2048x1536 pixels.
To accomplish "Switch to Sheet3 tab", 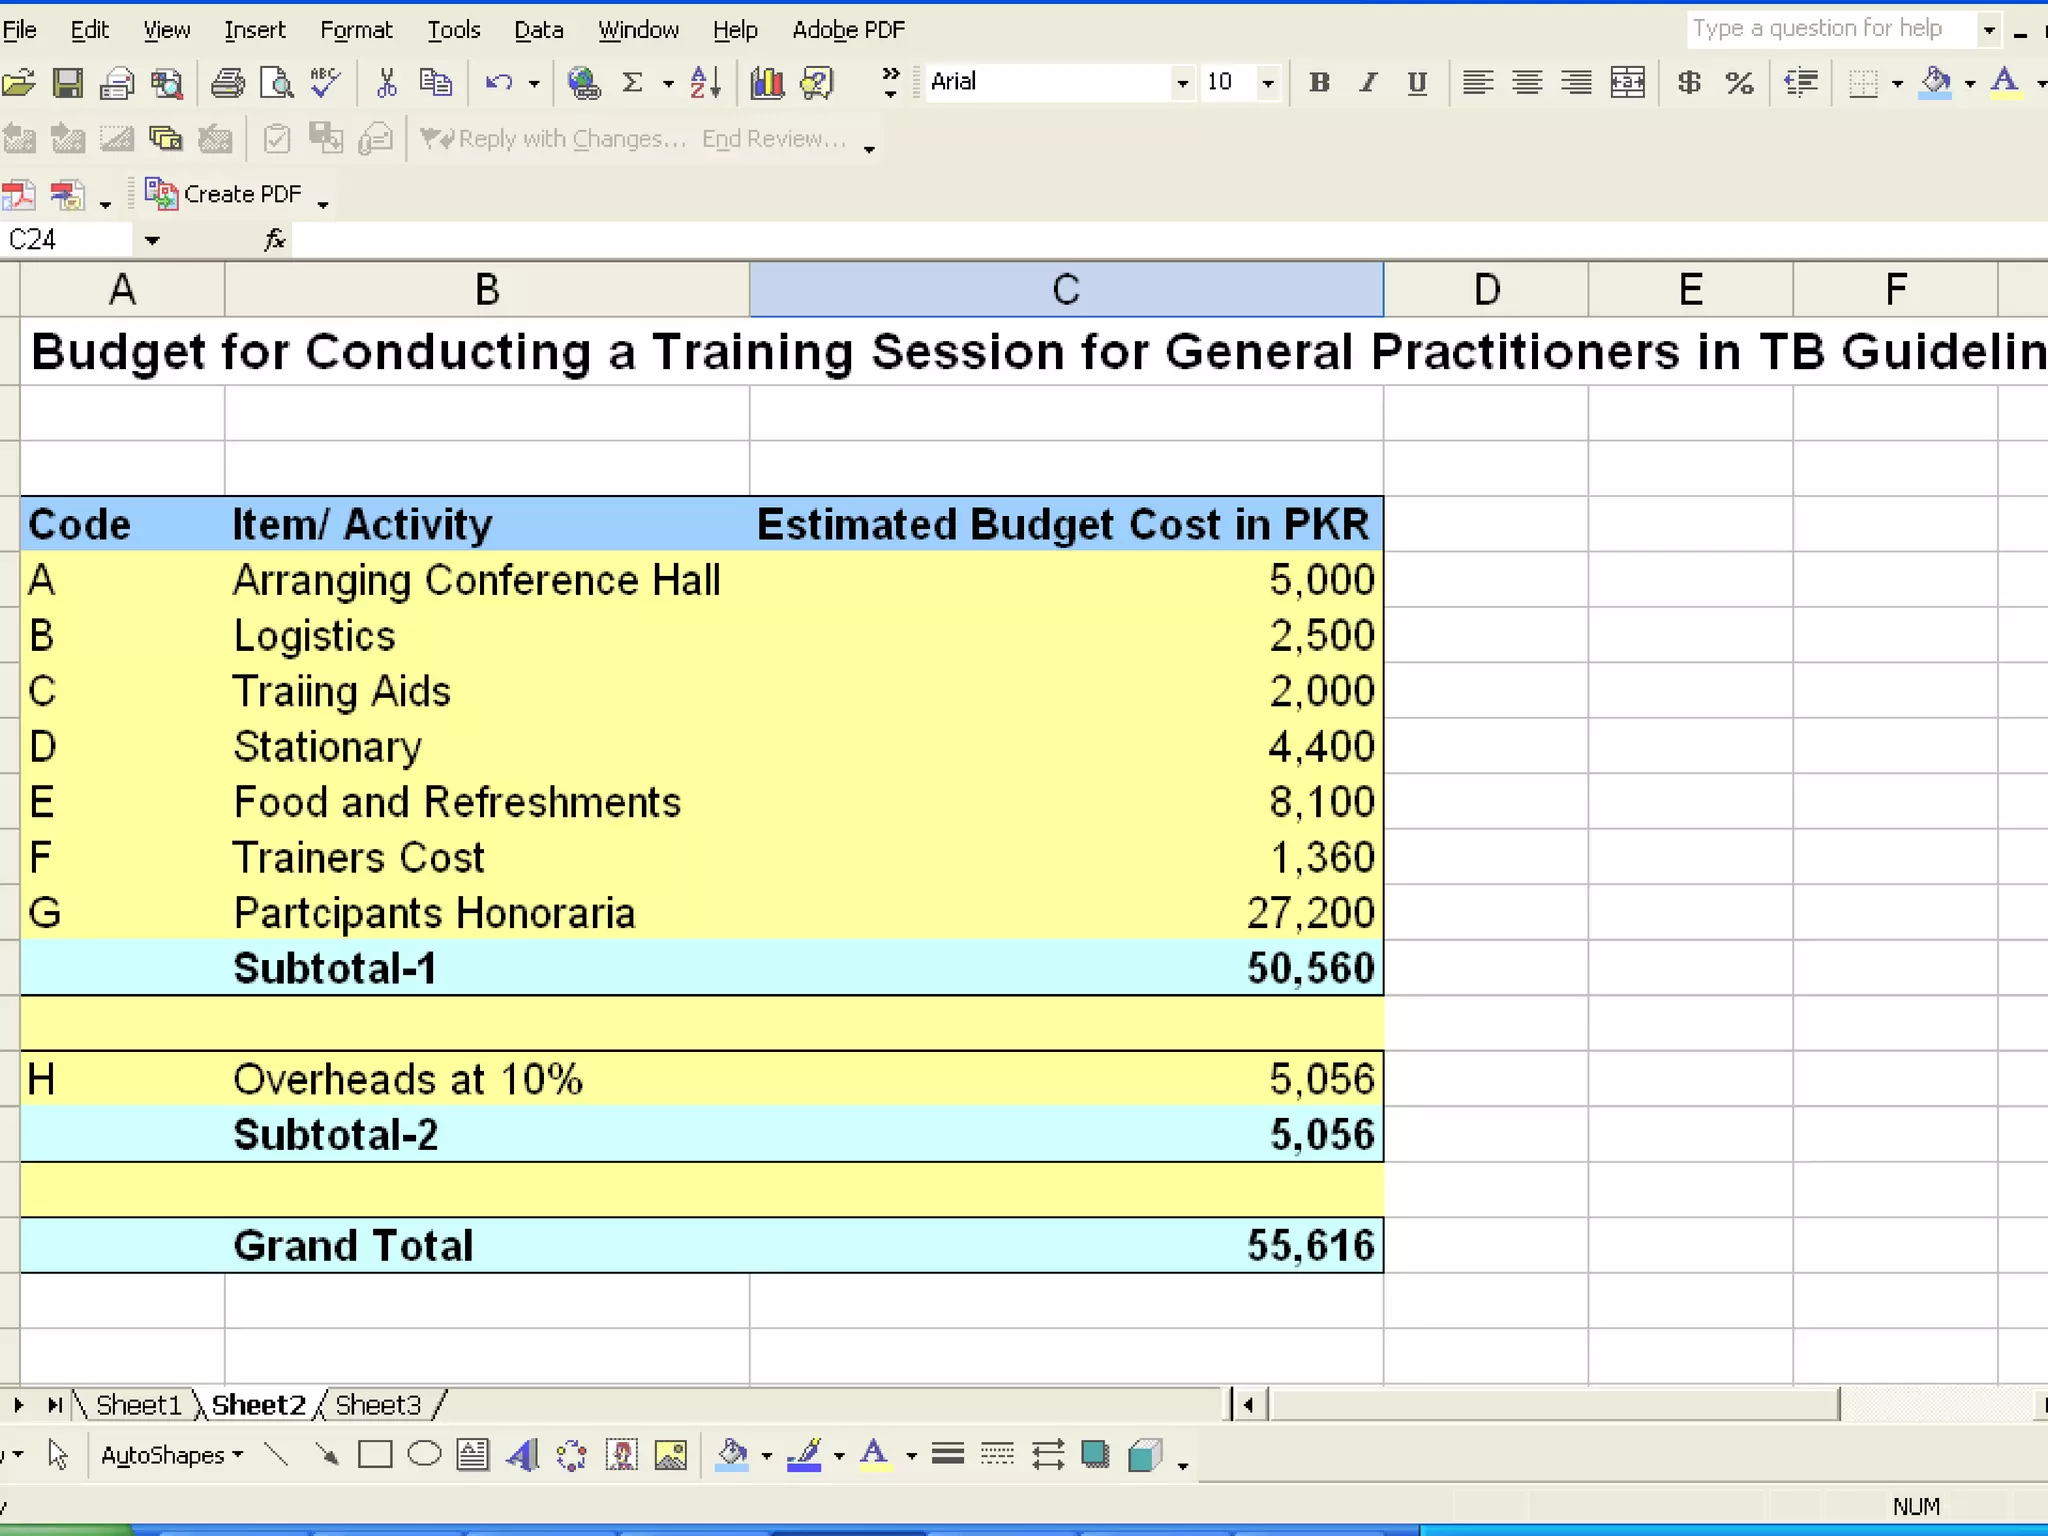I will [378, 1405].
